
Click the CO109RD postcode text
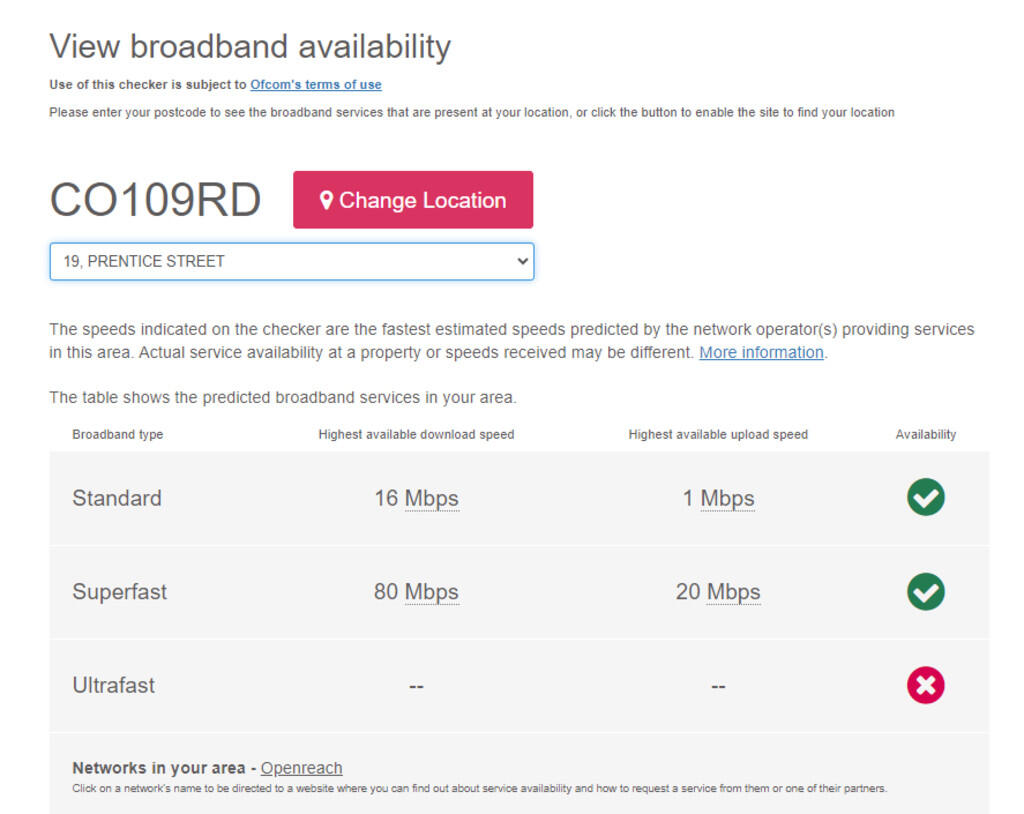[155, 200]
